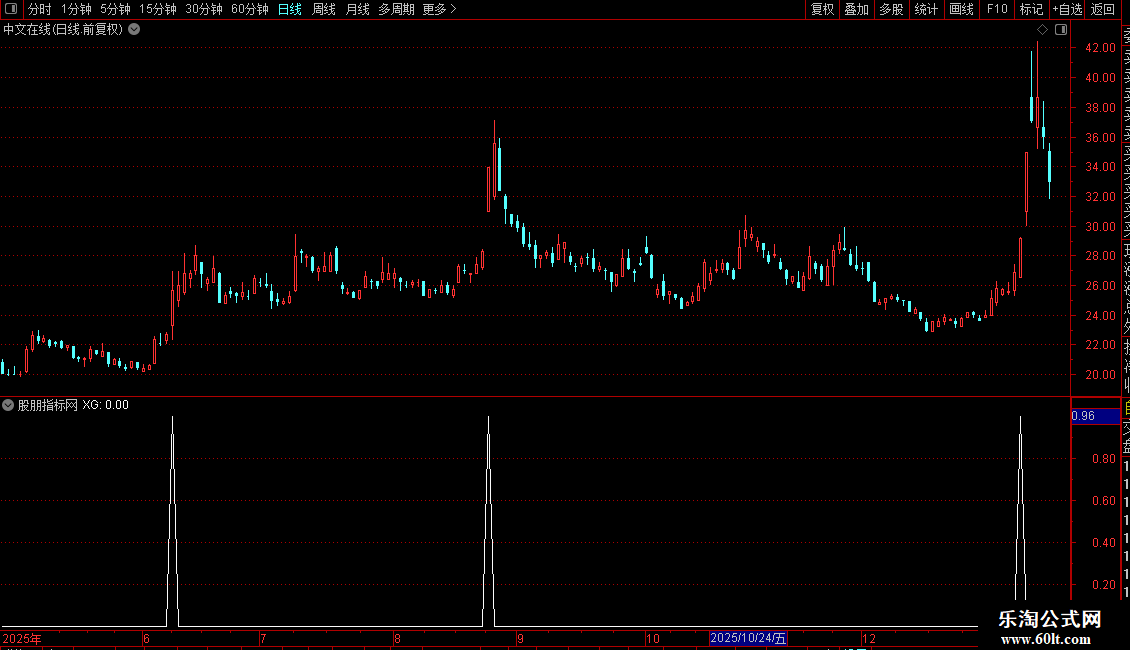1130x650 pixels.
Task: Toggle the panel layout icon beside the diamond
Action: pos(1061,30)
